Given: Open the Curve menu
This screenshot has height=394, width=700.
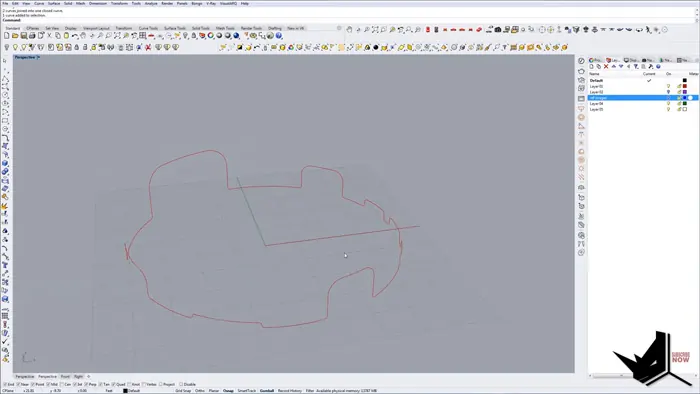Looking at the screenshot, I should 39,3.
